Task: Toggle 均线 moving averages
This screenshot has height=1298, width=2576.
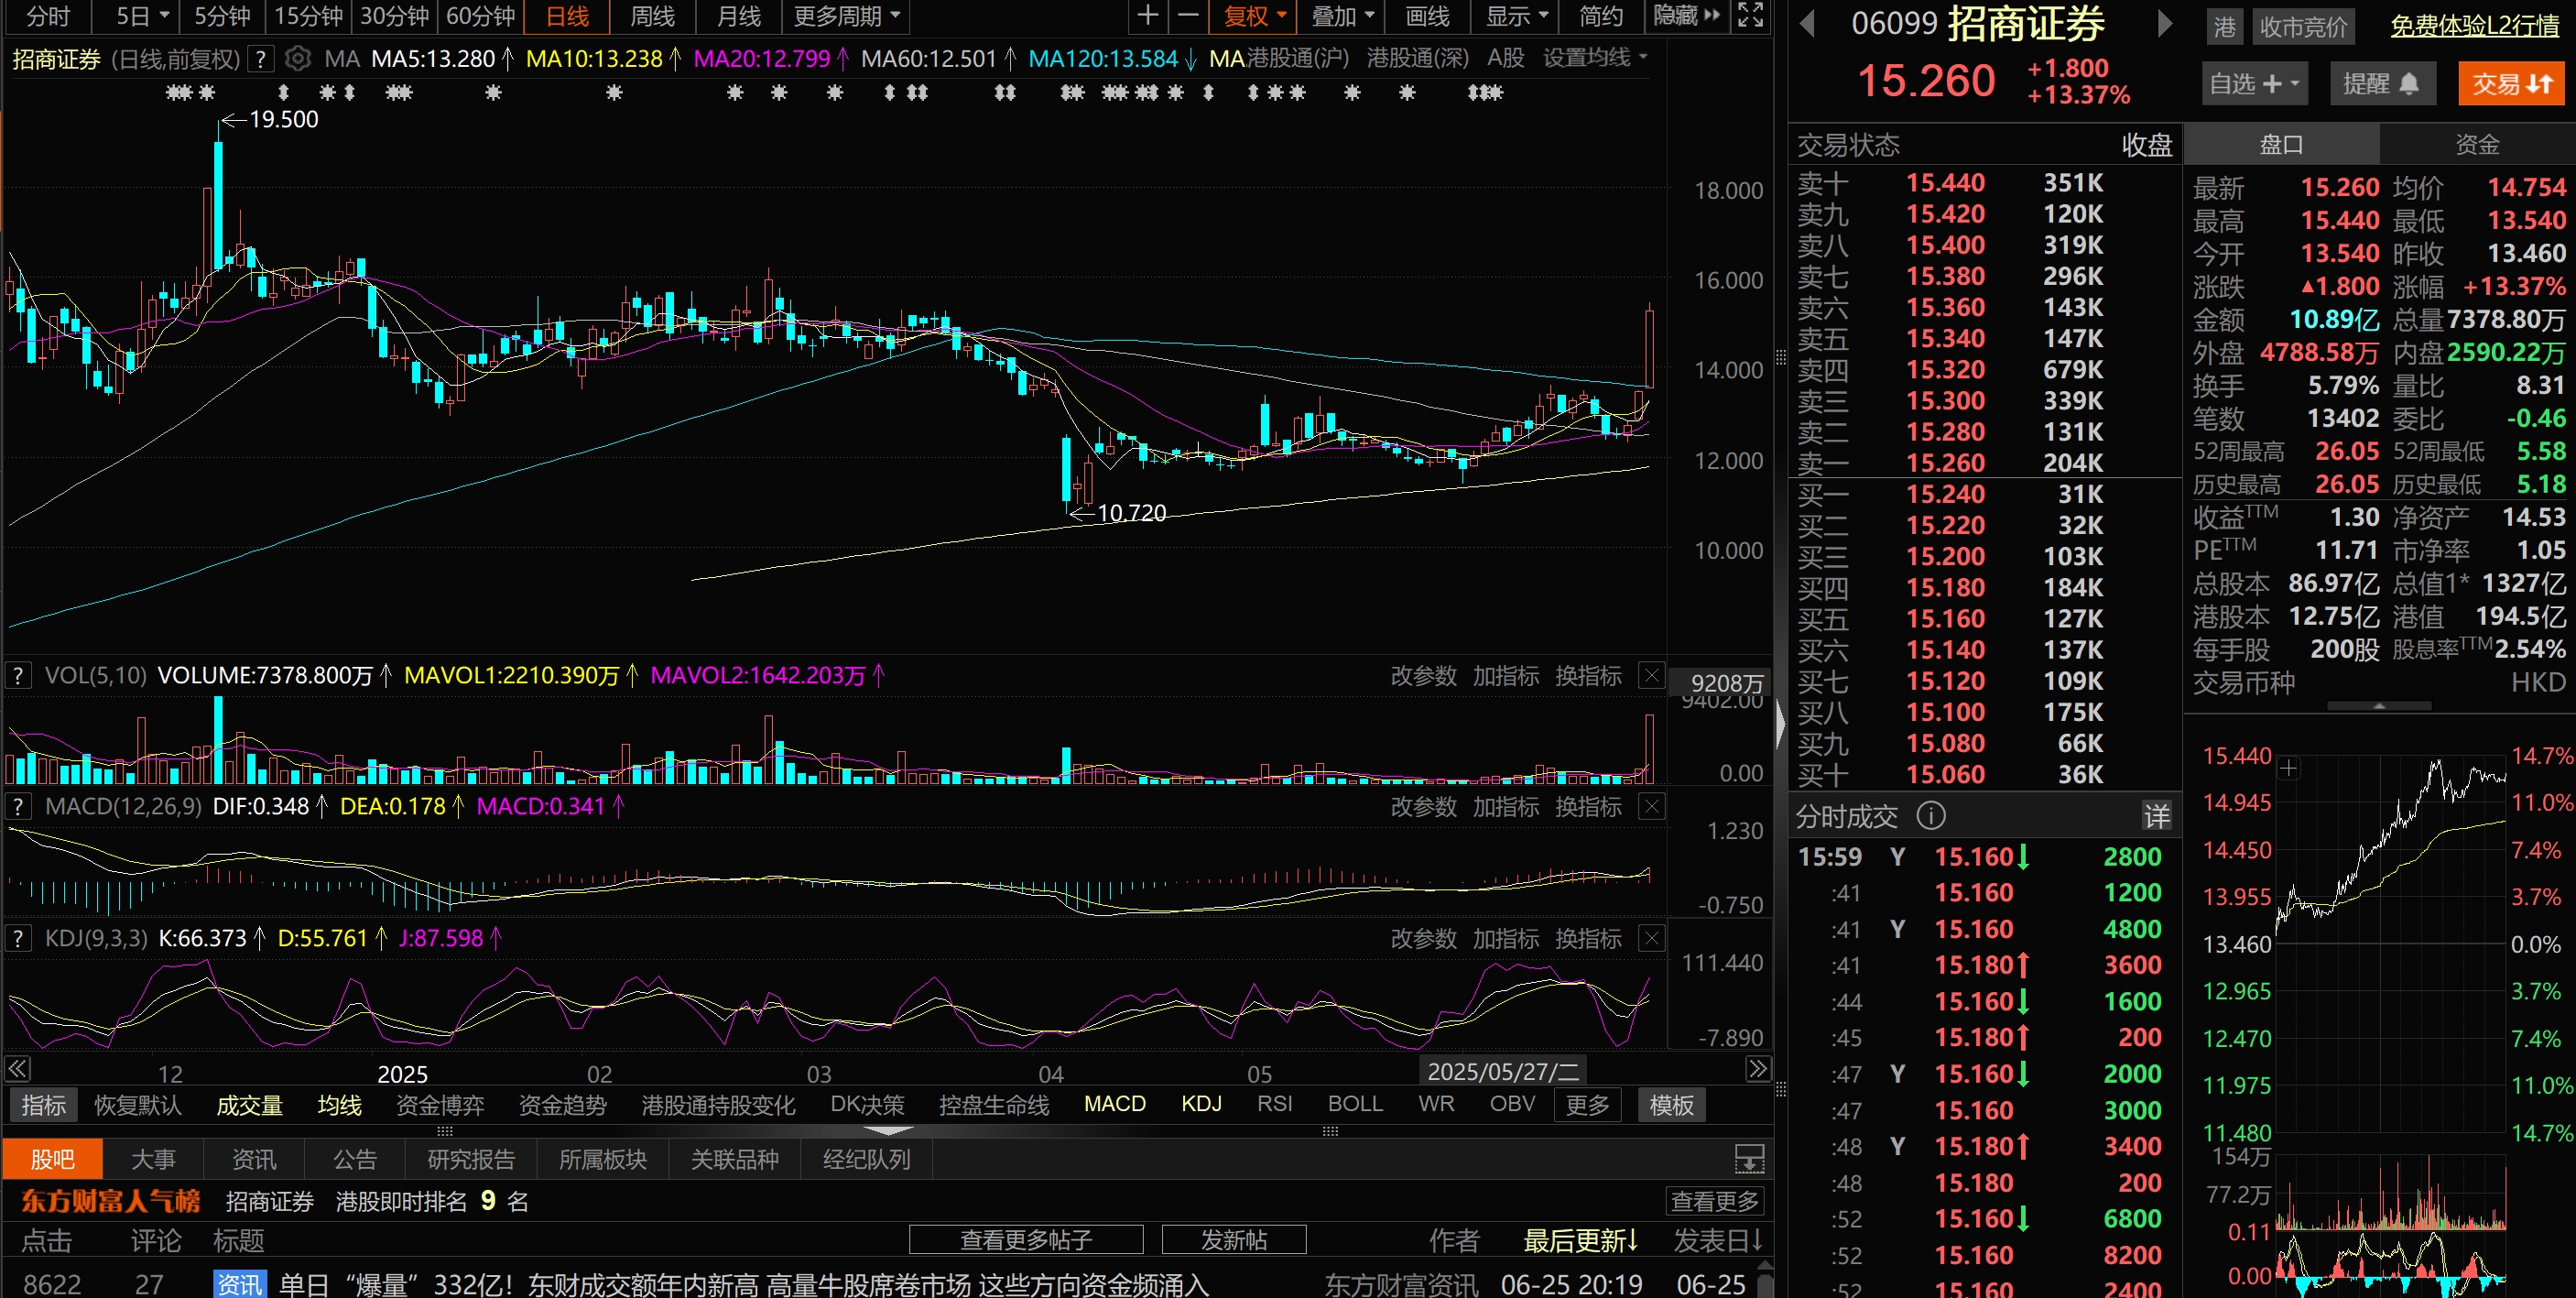Action: coord(340,1105)
